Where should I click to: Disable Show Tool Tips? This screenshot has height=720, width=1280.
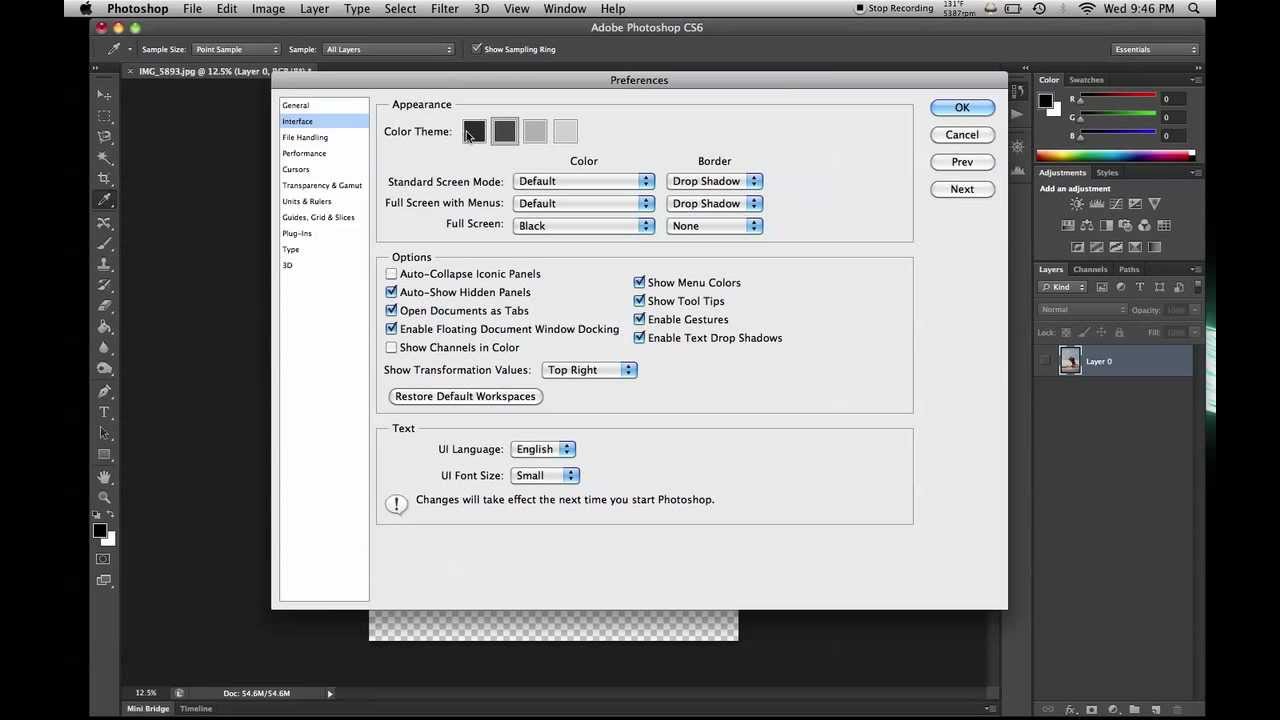point(639,301)
